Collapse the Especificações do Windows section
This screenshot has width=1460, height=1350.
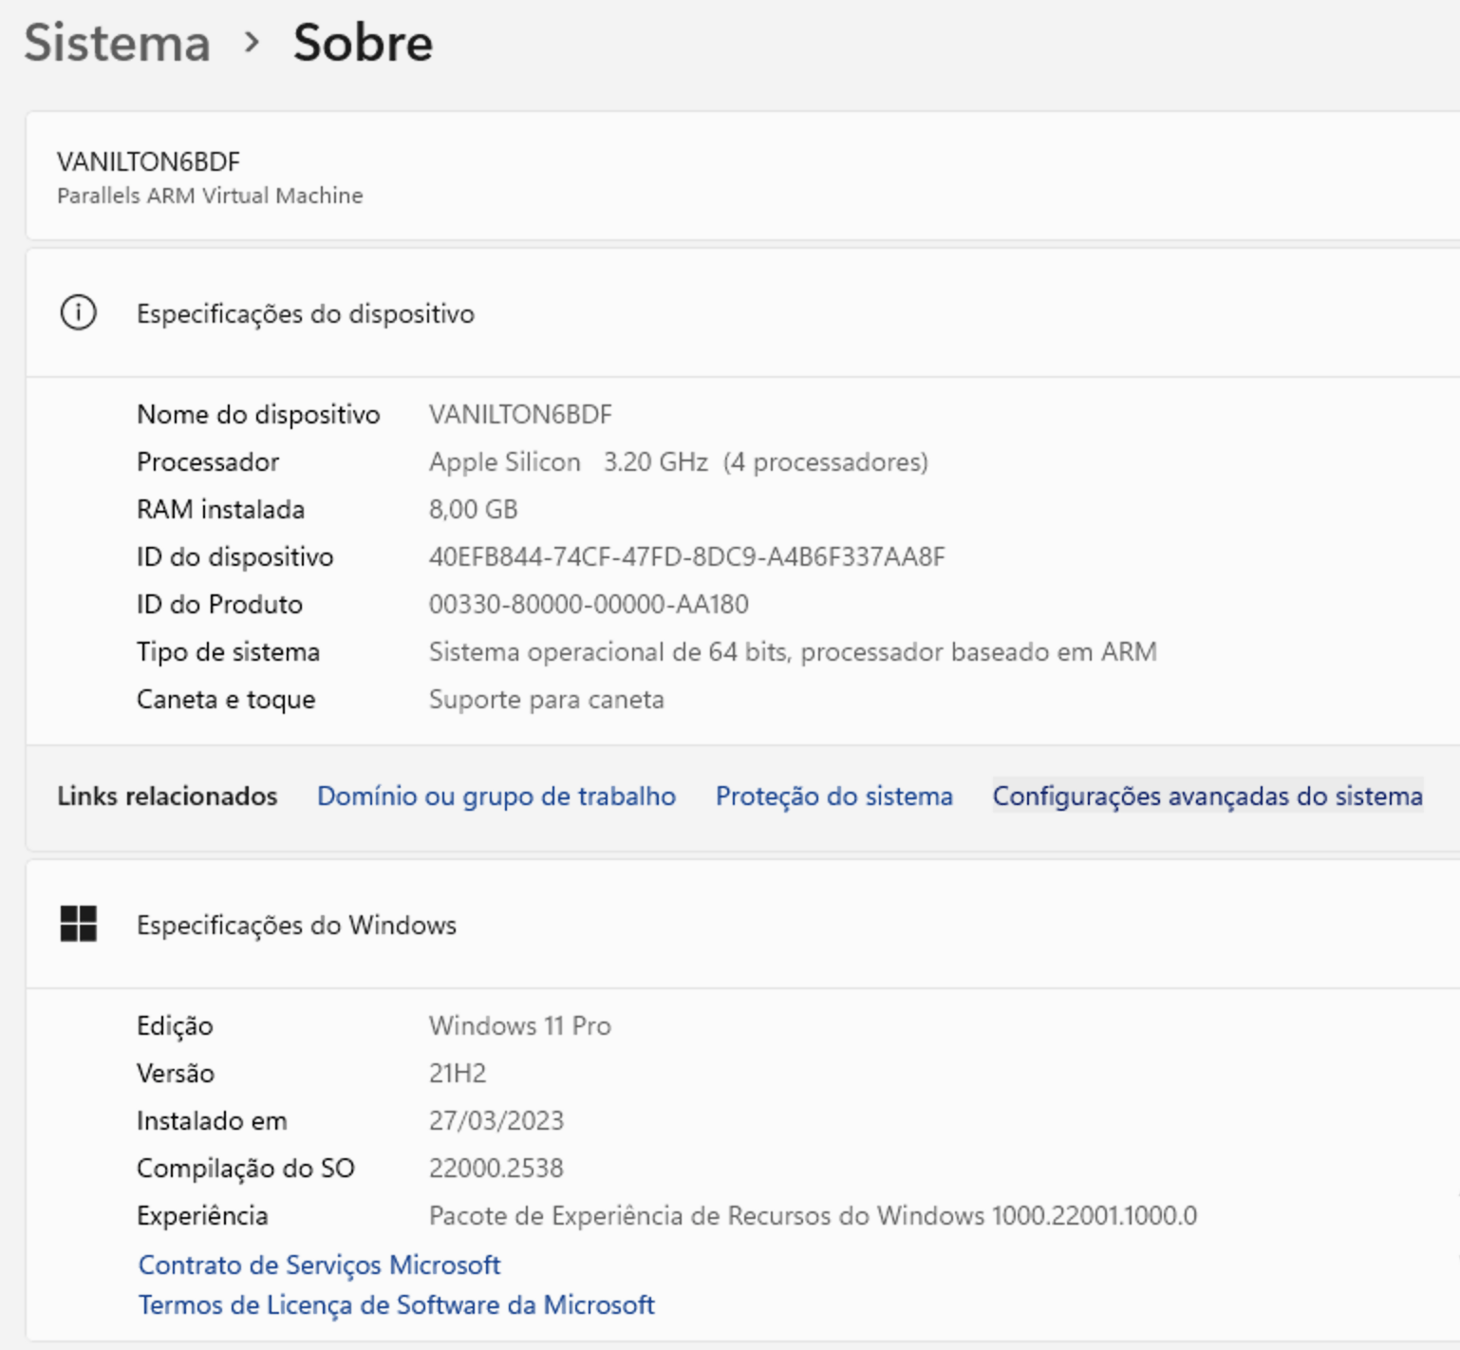point(742,924)
